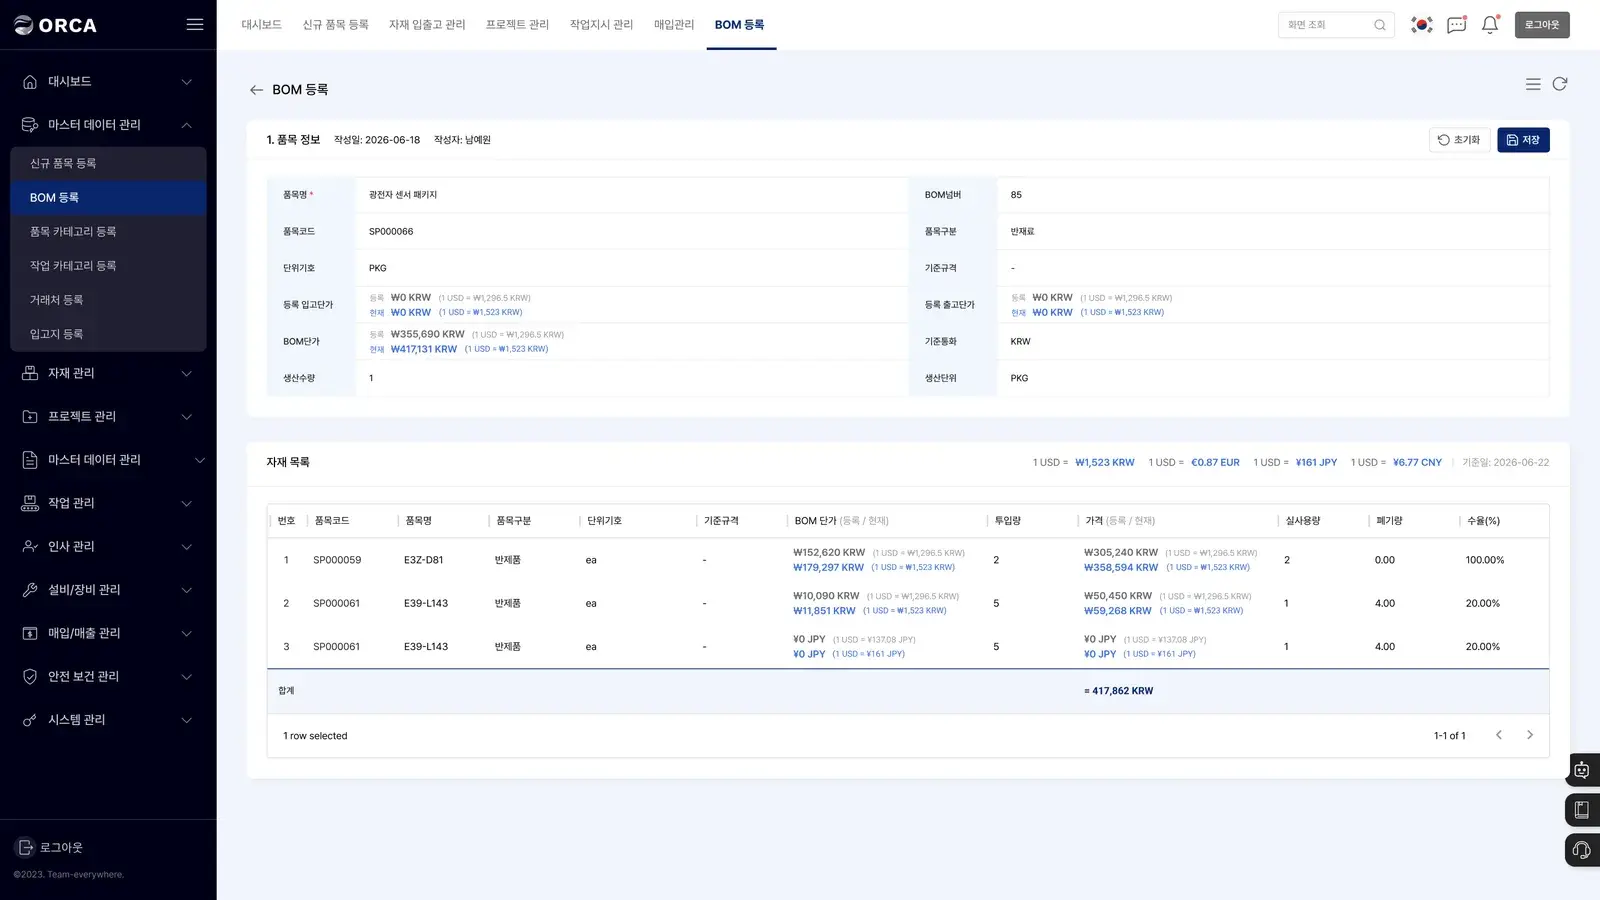Click the back arrow beside BOM 등록

coord(256,90)
